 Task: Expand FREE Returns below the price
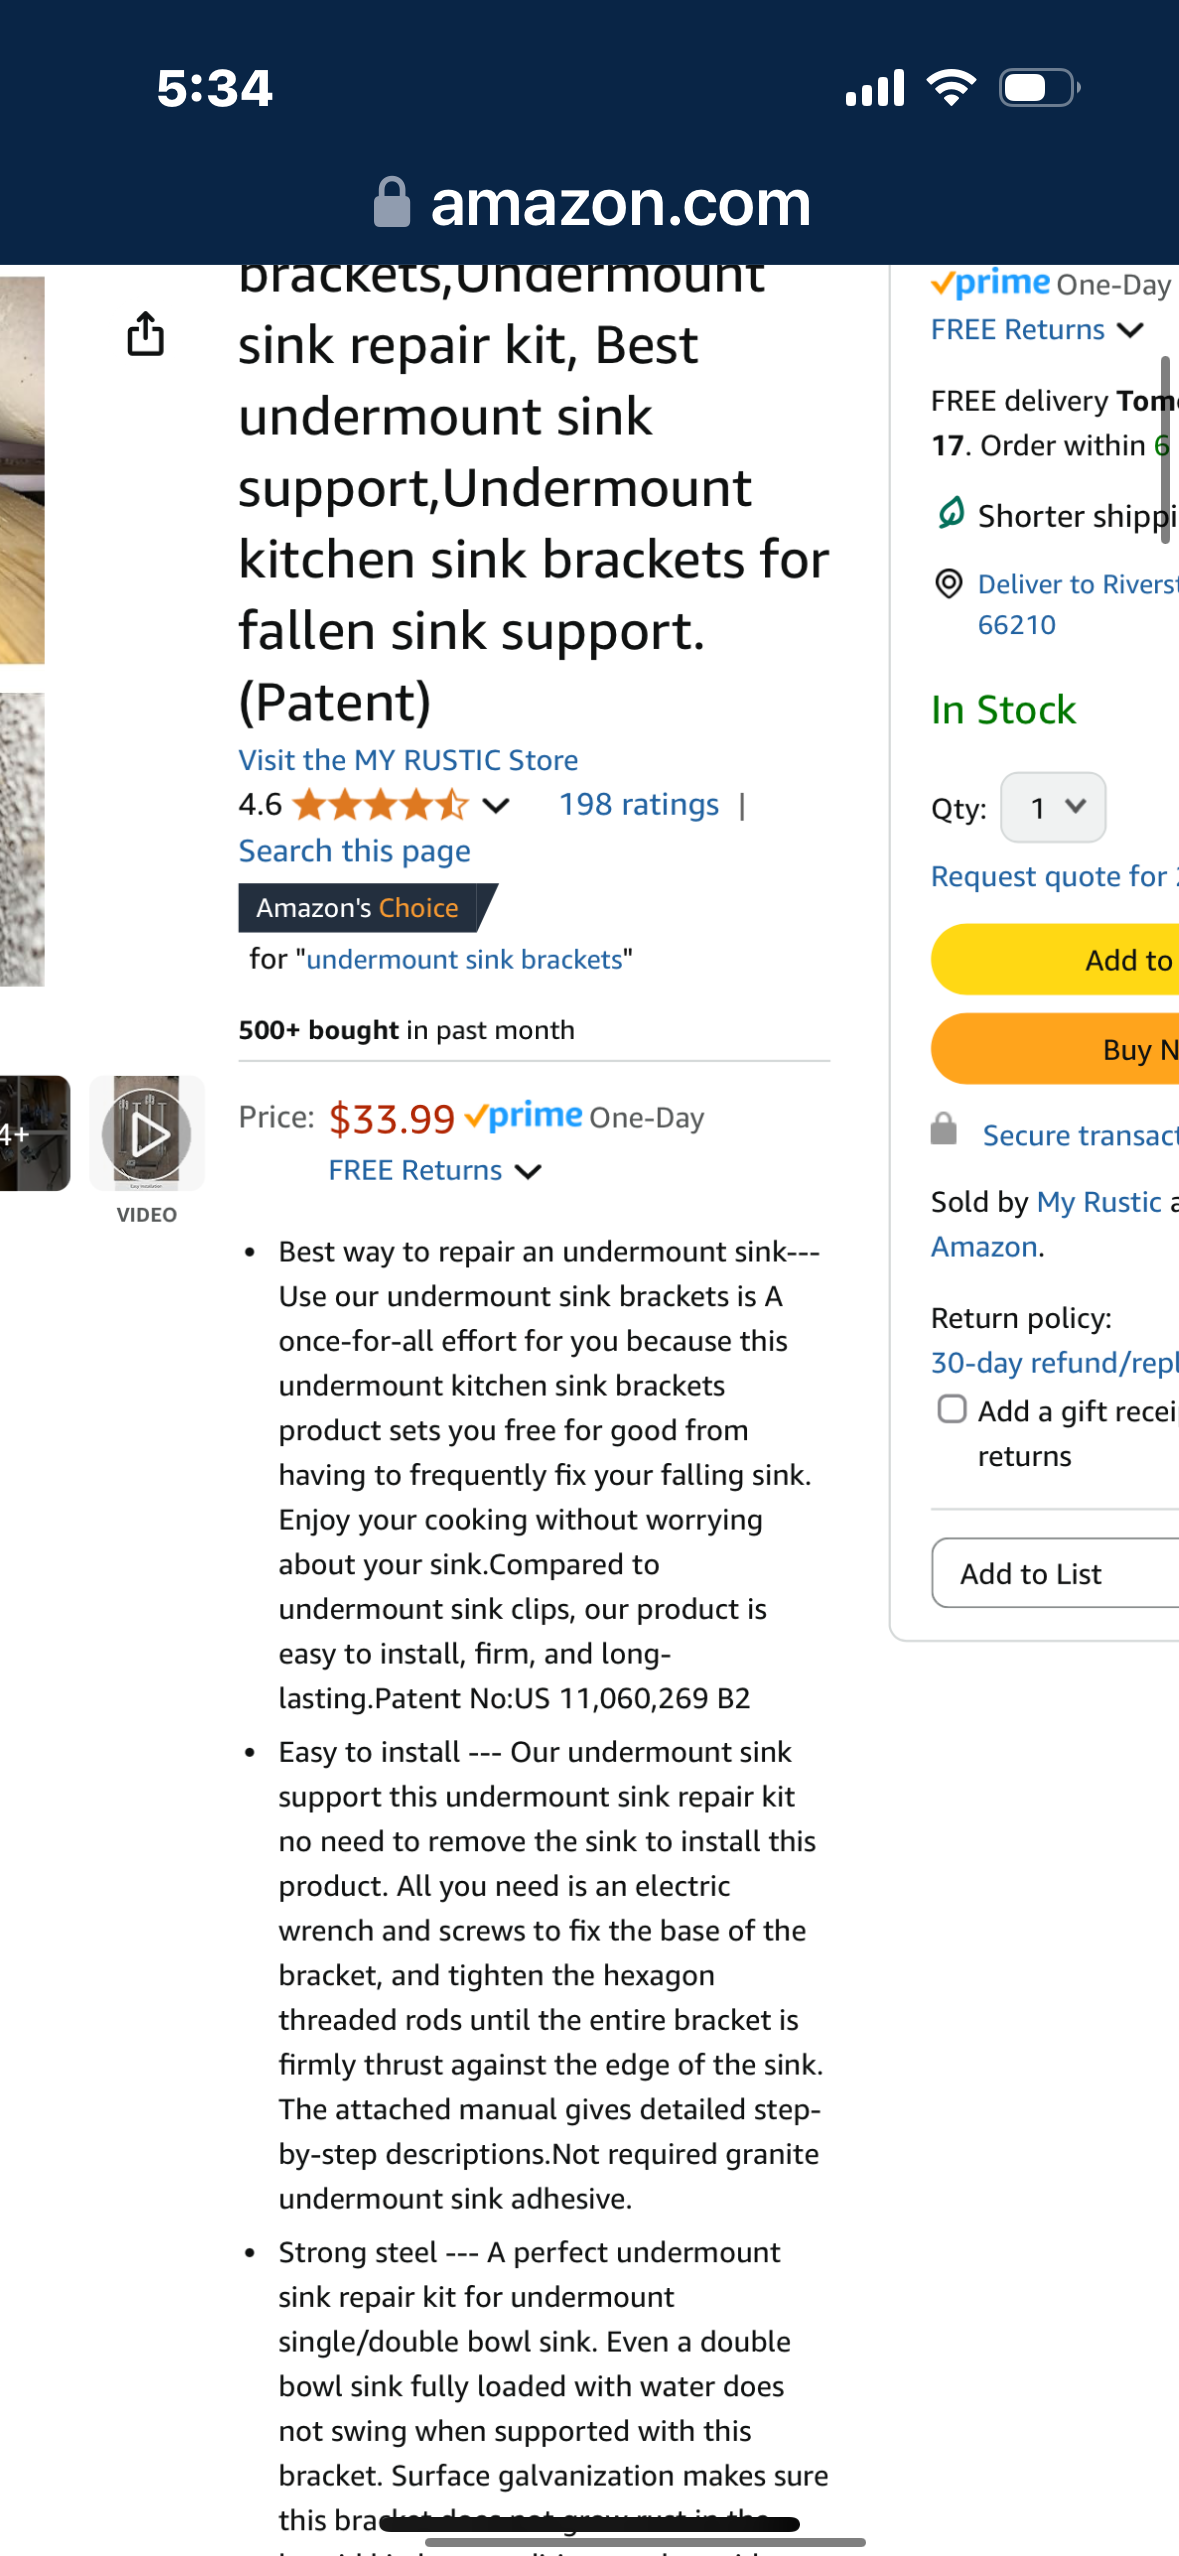point(434,1171)
